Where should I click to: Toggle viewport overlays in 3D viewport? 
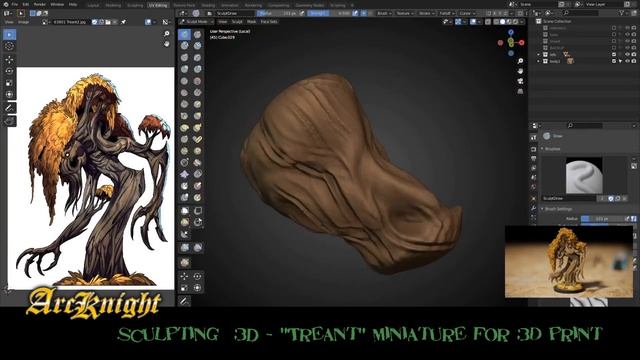click(473, 22)
